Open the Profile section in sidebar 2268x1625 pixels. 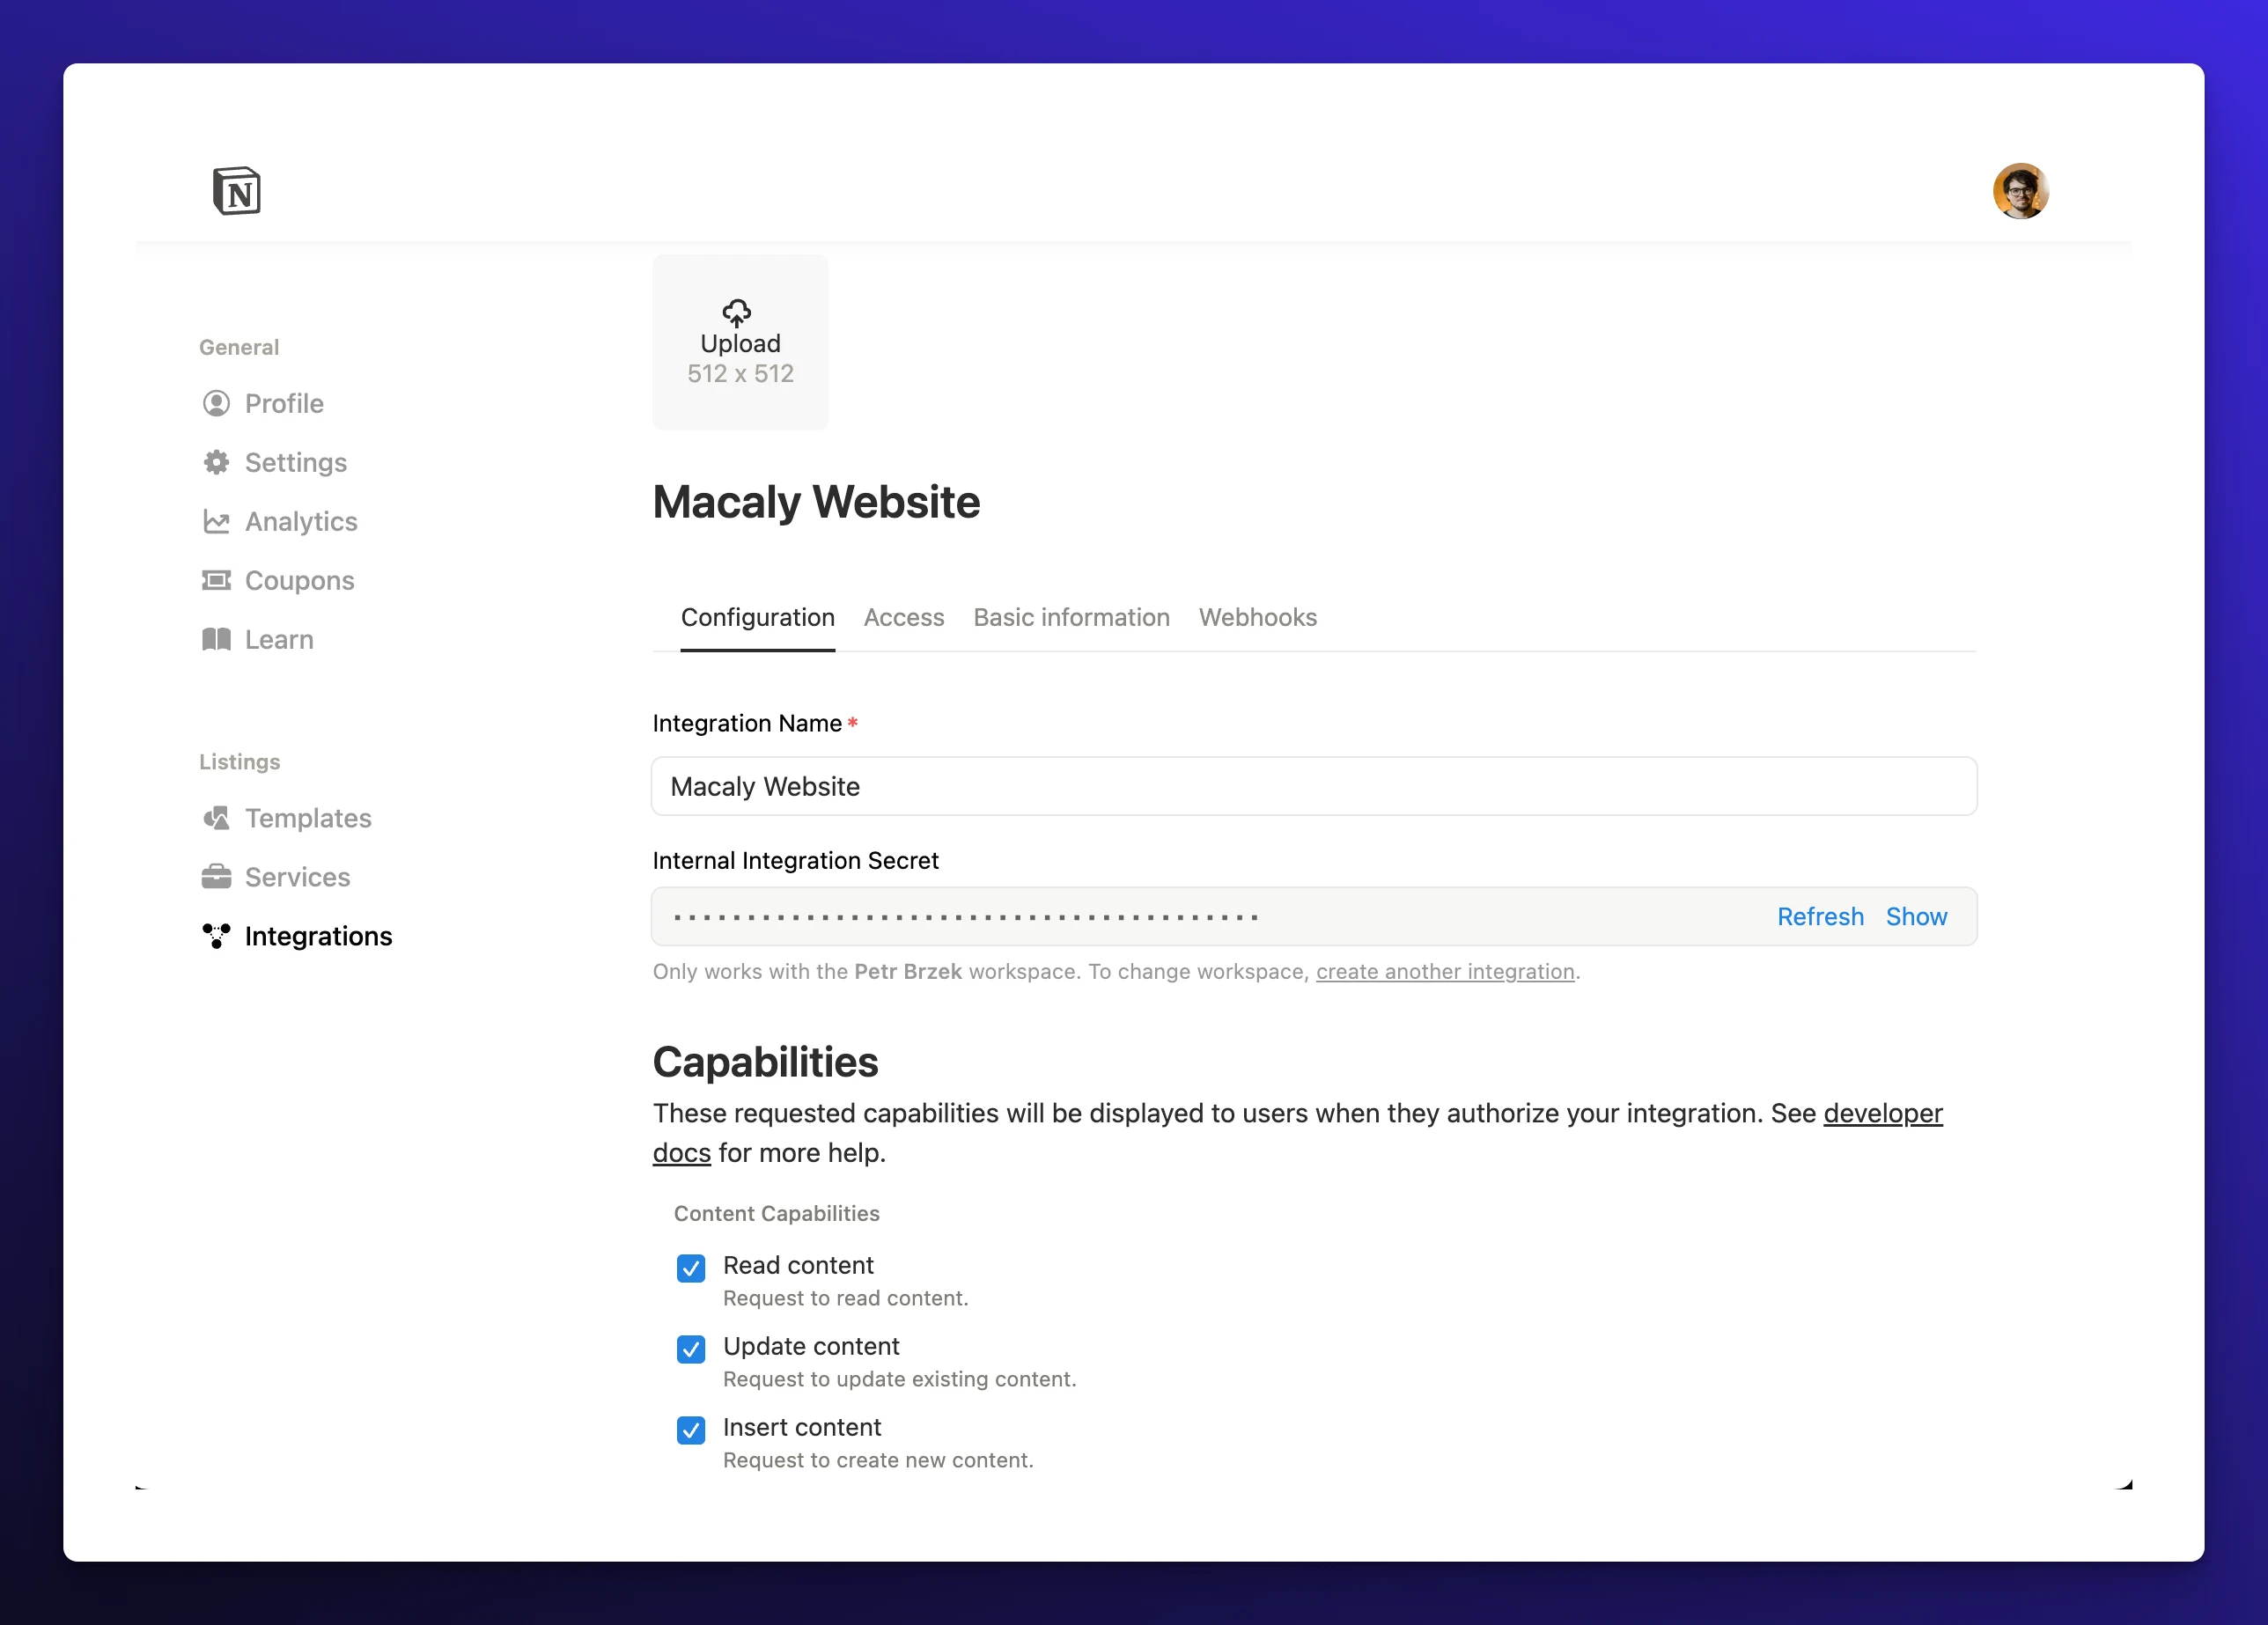point(283,403)
